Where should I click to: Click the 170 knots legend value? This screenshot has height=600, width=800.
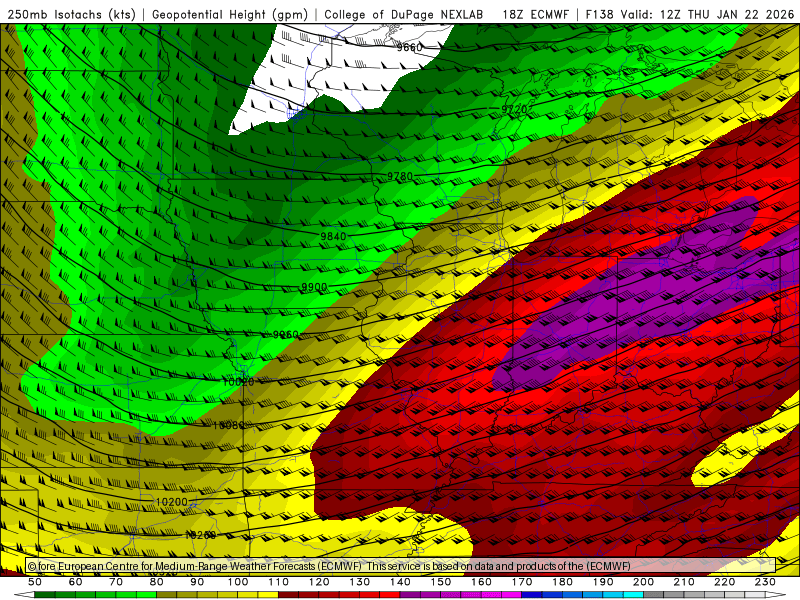(x=522, y=582)
